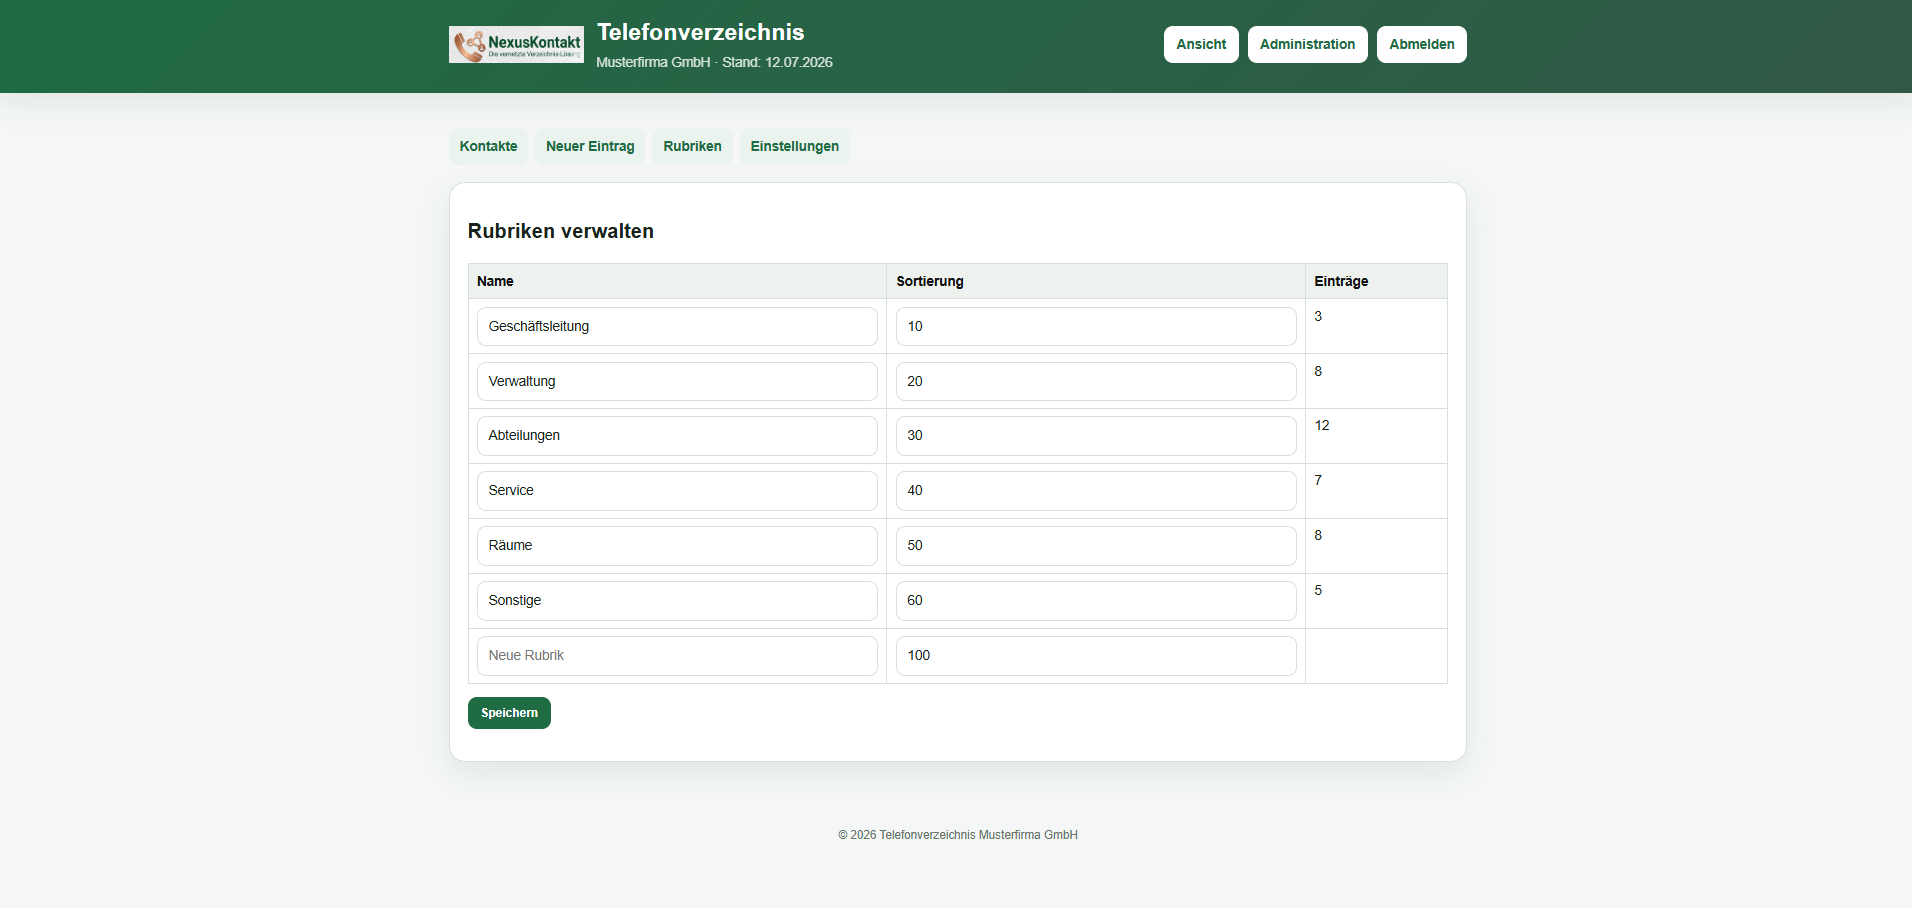Viewport: 1912px width, 908px height.
Task: Open the Ansicht view
Action: click(x=1201, y=44)
